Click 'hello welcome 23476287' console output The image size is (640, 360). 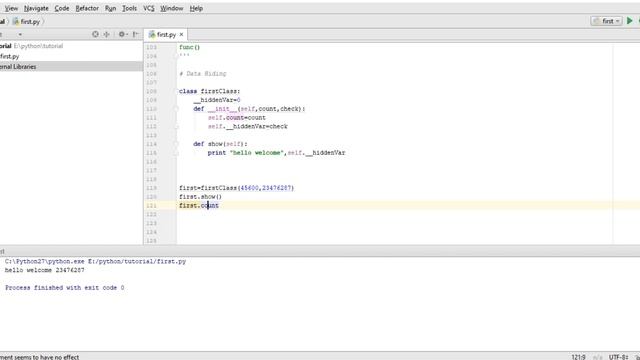click(45, 270)
